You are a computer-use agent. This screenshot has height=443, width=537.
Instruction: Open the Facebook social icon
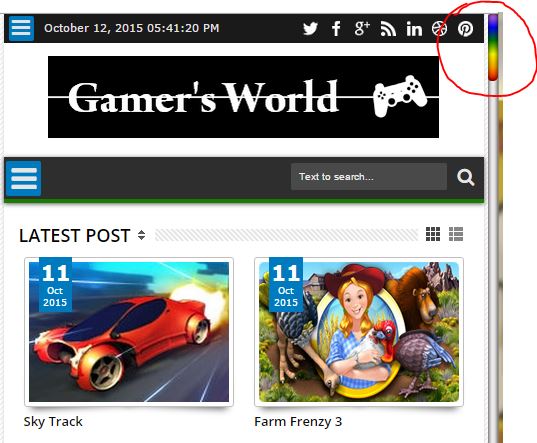tap(336, 28)
